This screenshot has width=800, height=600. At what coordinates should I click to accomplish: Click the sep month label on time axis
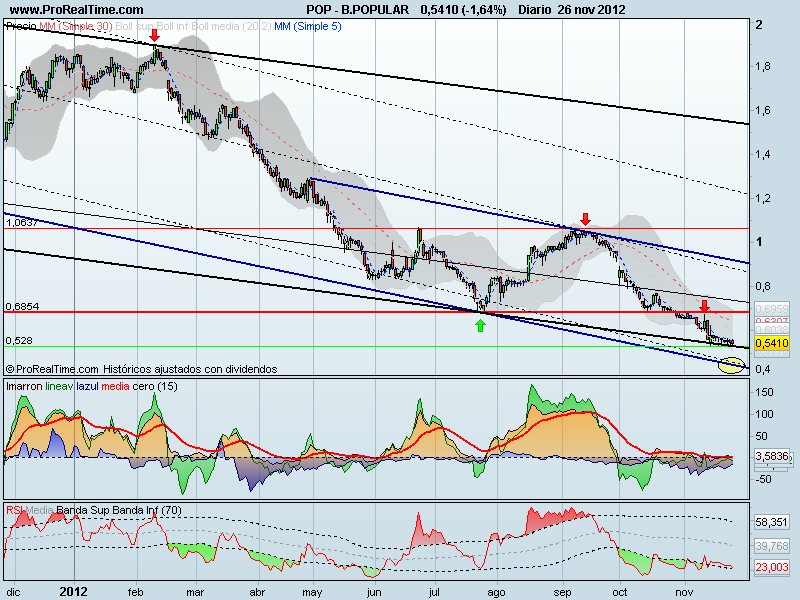click(x=563, y=592)
